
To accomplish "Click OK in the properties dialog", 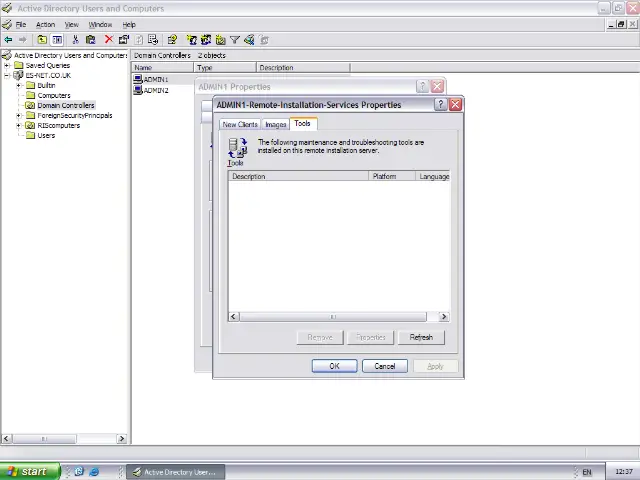I will pyautogui.click(x=334, y=366).
